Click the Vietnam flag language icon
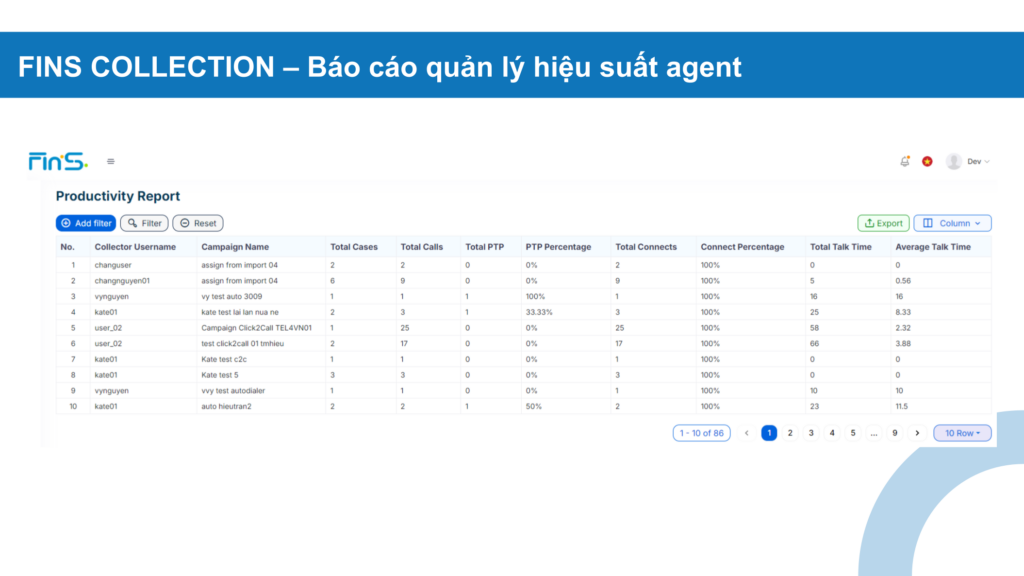Image resolution: width=1024 pixels, height=576 pixels. (927, 161)
